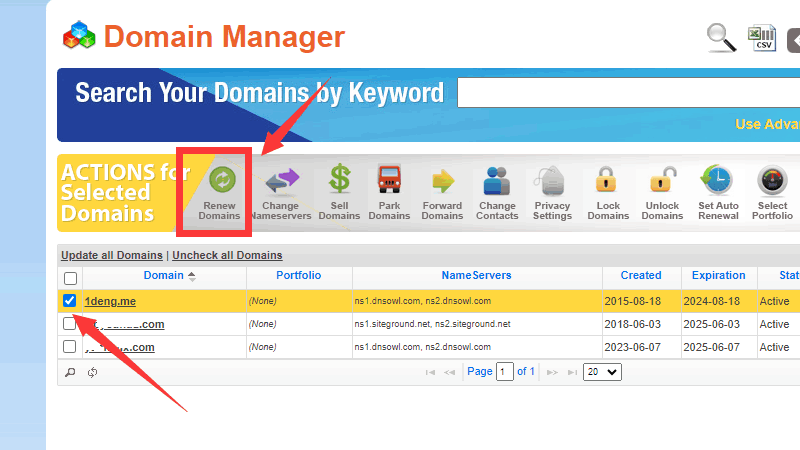The height and width of the screenshot is (450, 800).
Task: Sort by the Domain column header
Action: coord(164,276)
